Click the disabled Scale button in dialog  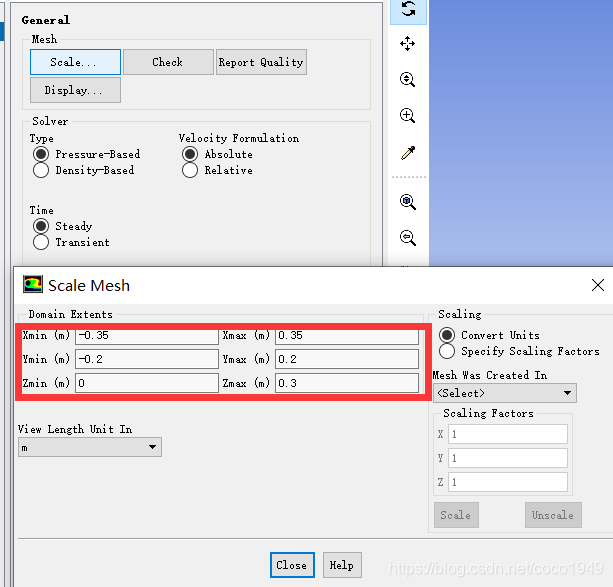tap(456, 515)
